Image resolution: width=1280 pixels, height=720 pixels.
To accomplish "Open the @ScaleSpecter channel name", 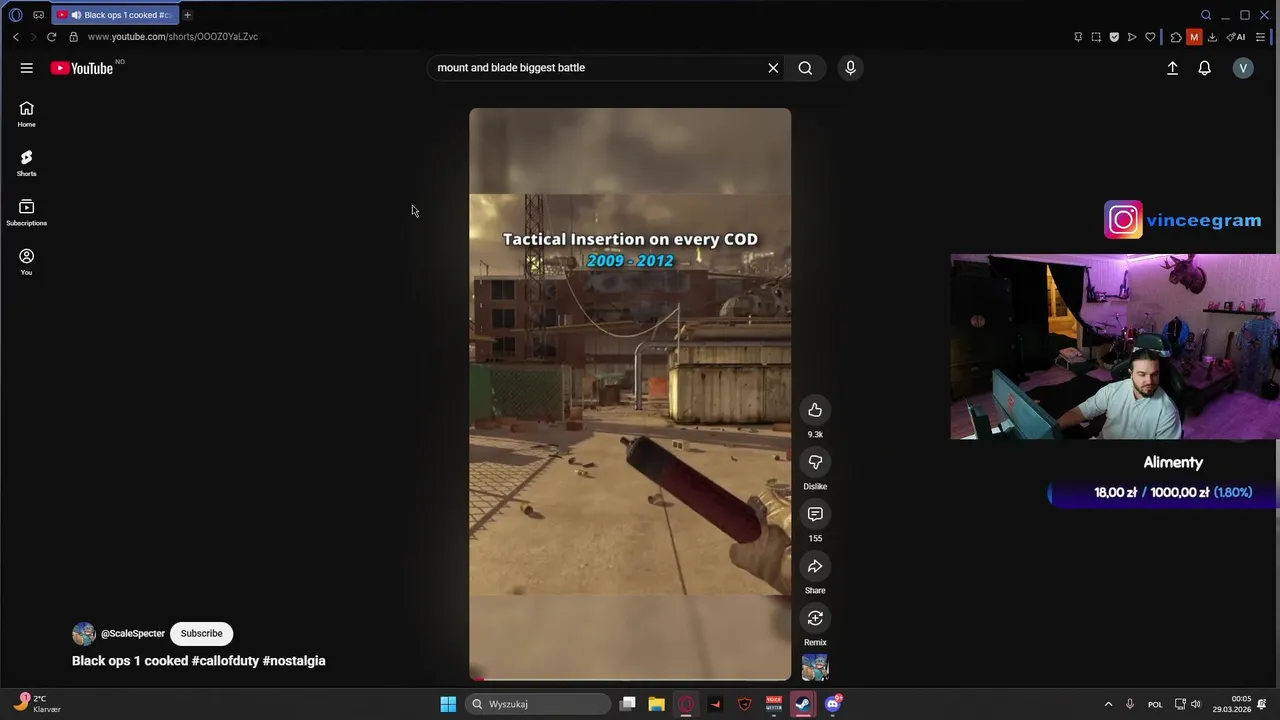I will click(x=133, y=634).
